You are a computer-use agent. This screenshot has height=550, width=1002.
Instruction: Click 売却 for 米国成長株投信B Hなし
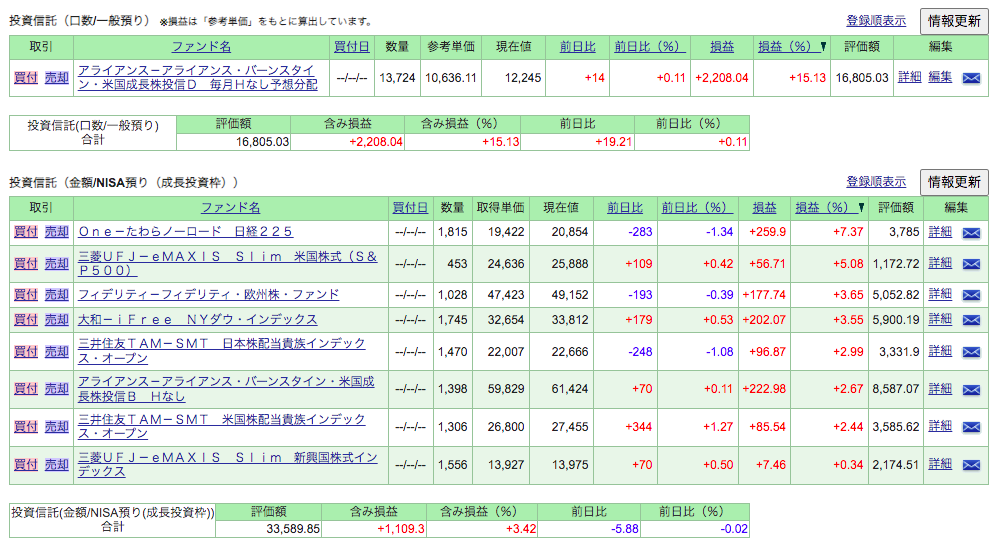[x=56, y=388]
